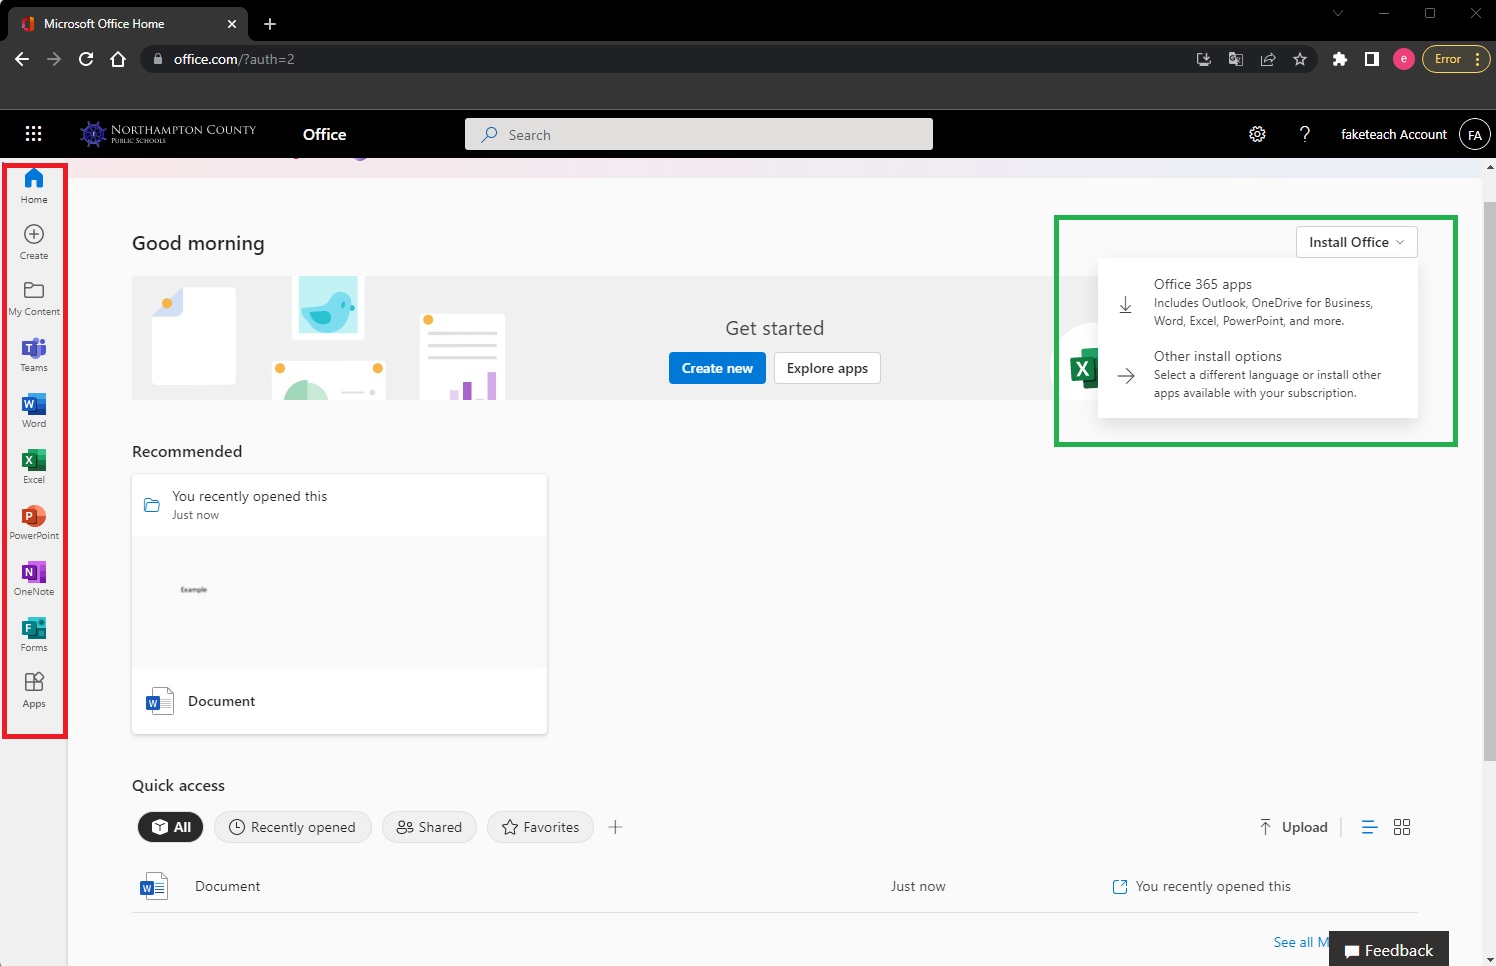Switch to grid view in Quick access

point(1402,827)
